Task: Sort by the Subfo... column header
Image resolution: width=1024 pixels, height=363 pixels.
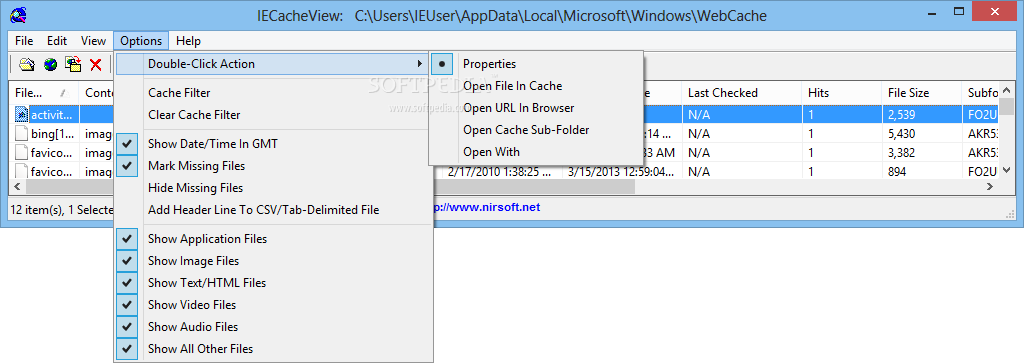Action: click(980, 93)
